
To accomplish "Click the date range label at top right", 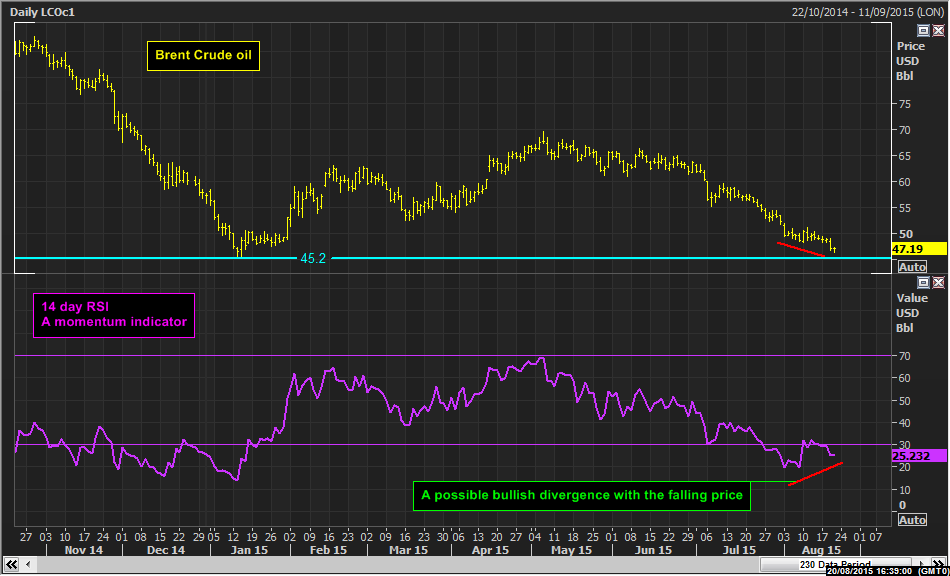I will coord(865,11).
